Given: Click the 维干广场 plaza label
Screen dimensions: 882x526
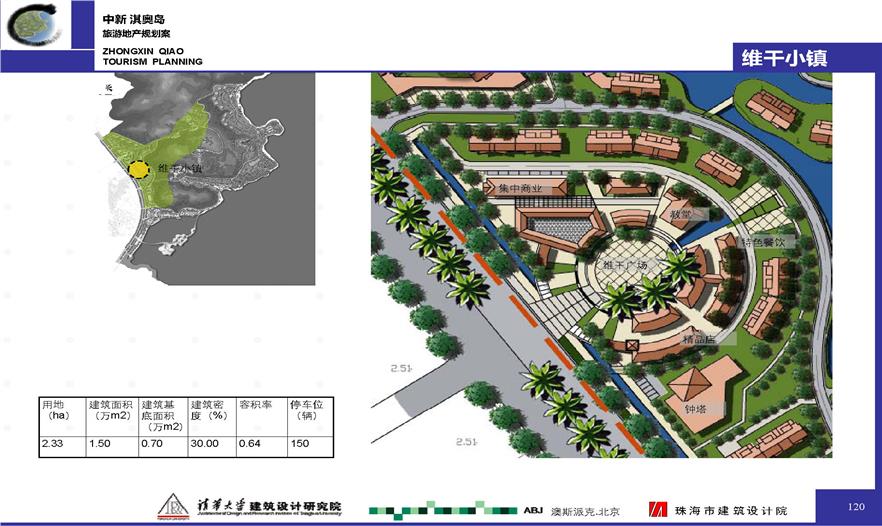Looking at the screenshot, I should pyautogui.click(x=626, y=265).
